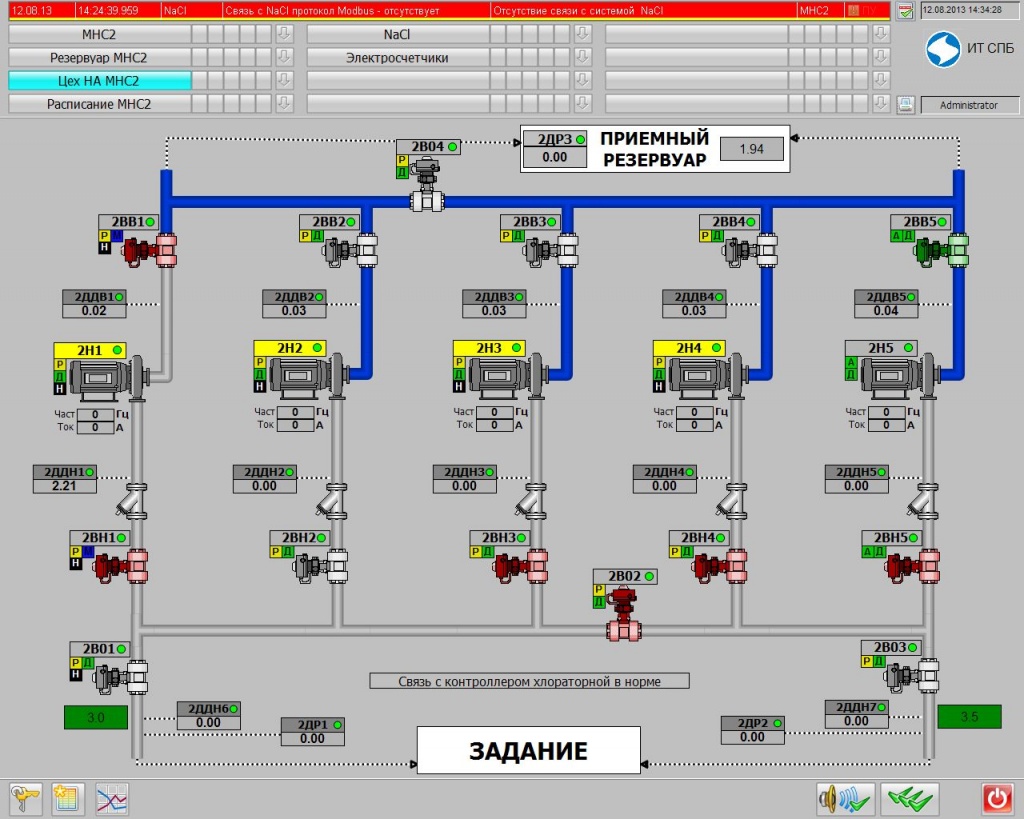Switch to Расписание МНС2 screen
Image resolution: width=1024 pixels, height=819 pixels.
[99, 104]
